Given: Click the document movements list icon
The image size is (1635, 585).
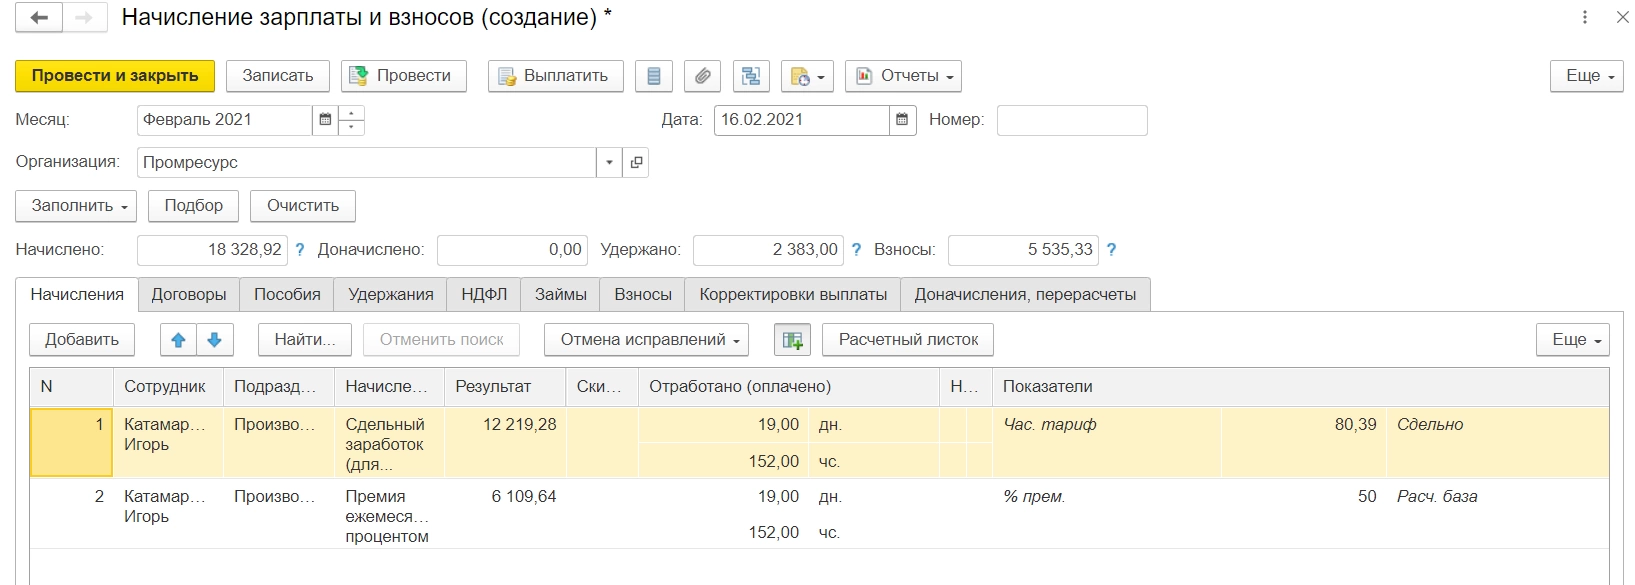Looking at the screenshot, I should [x=654, y=76].
